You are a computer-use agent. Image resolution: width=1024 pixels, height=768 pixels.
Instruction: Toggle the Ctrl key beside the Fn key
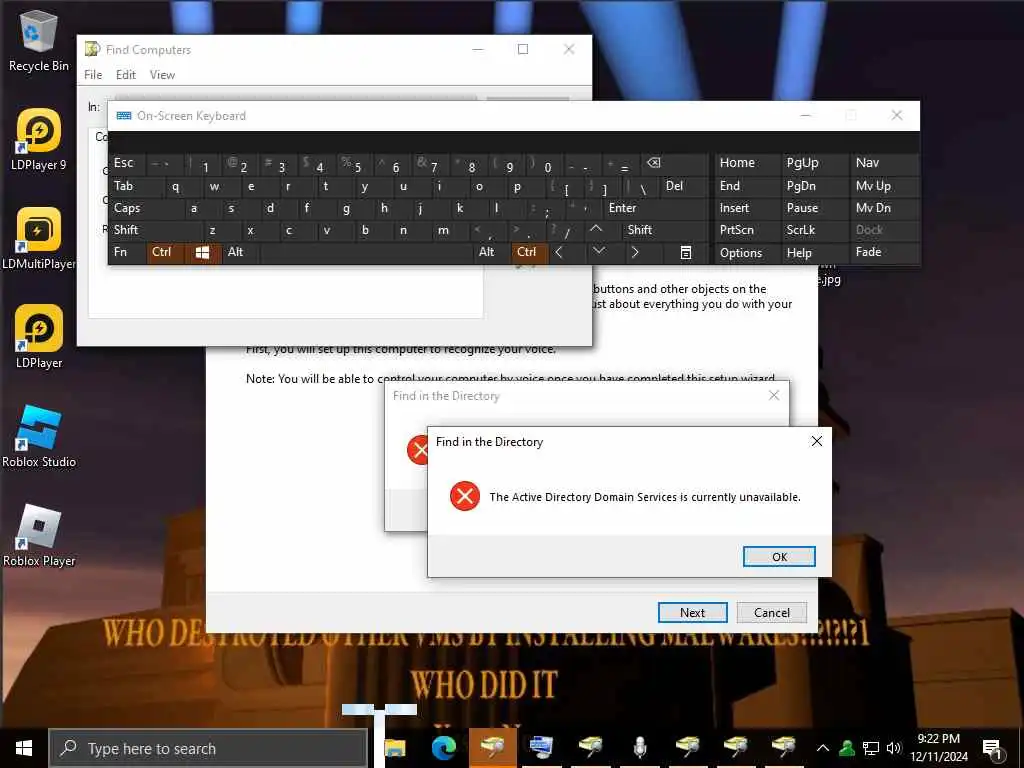point(165,253)
